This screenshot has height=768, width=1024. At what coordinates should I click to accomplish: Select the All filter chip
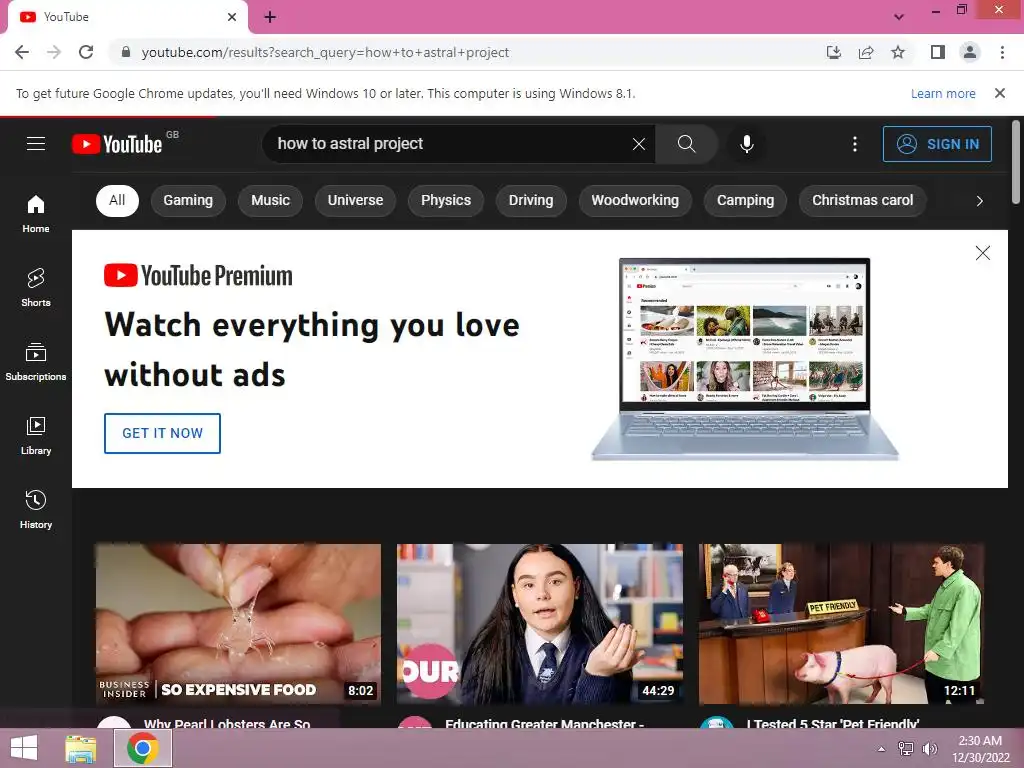[x=117, y=200]
